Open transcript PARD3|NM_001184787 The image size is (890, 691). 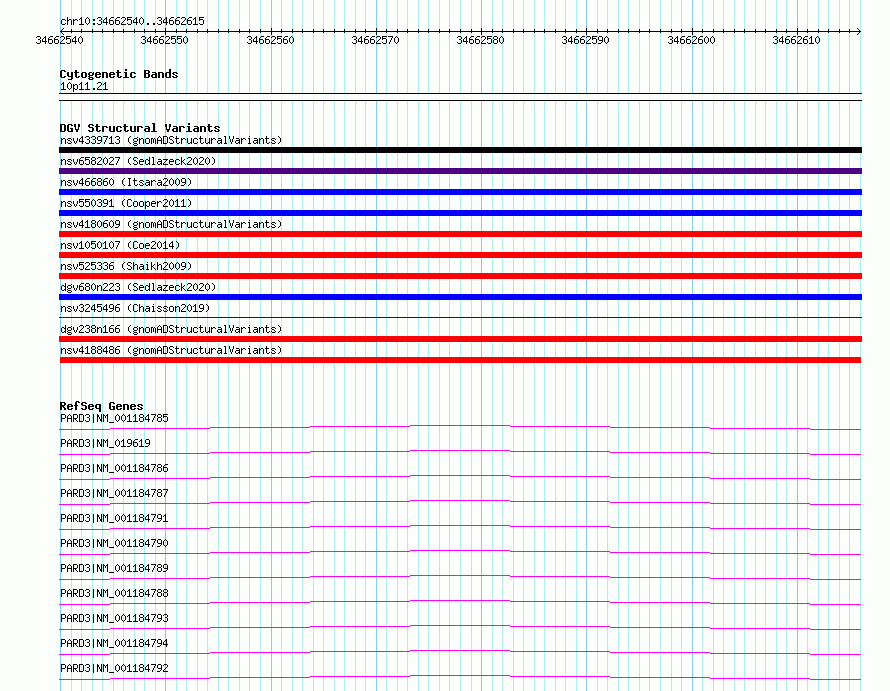114,493
